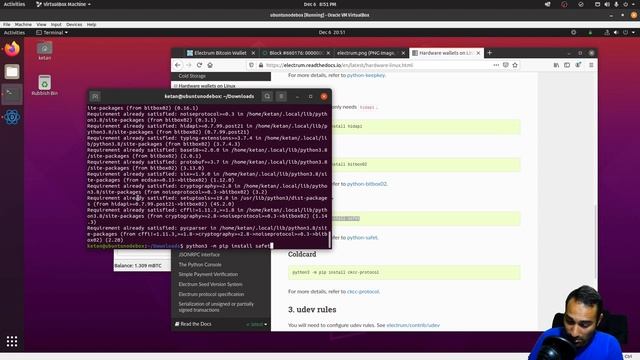Viewport: 640px width, 360px height.
Task: Open VirtualBox Help menu
Action: point(91,24)
